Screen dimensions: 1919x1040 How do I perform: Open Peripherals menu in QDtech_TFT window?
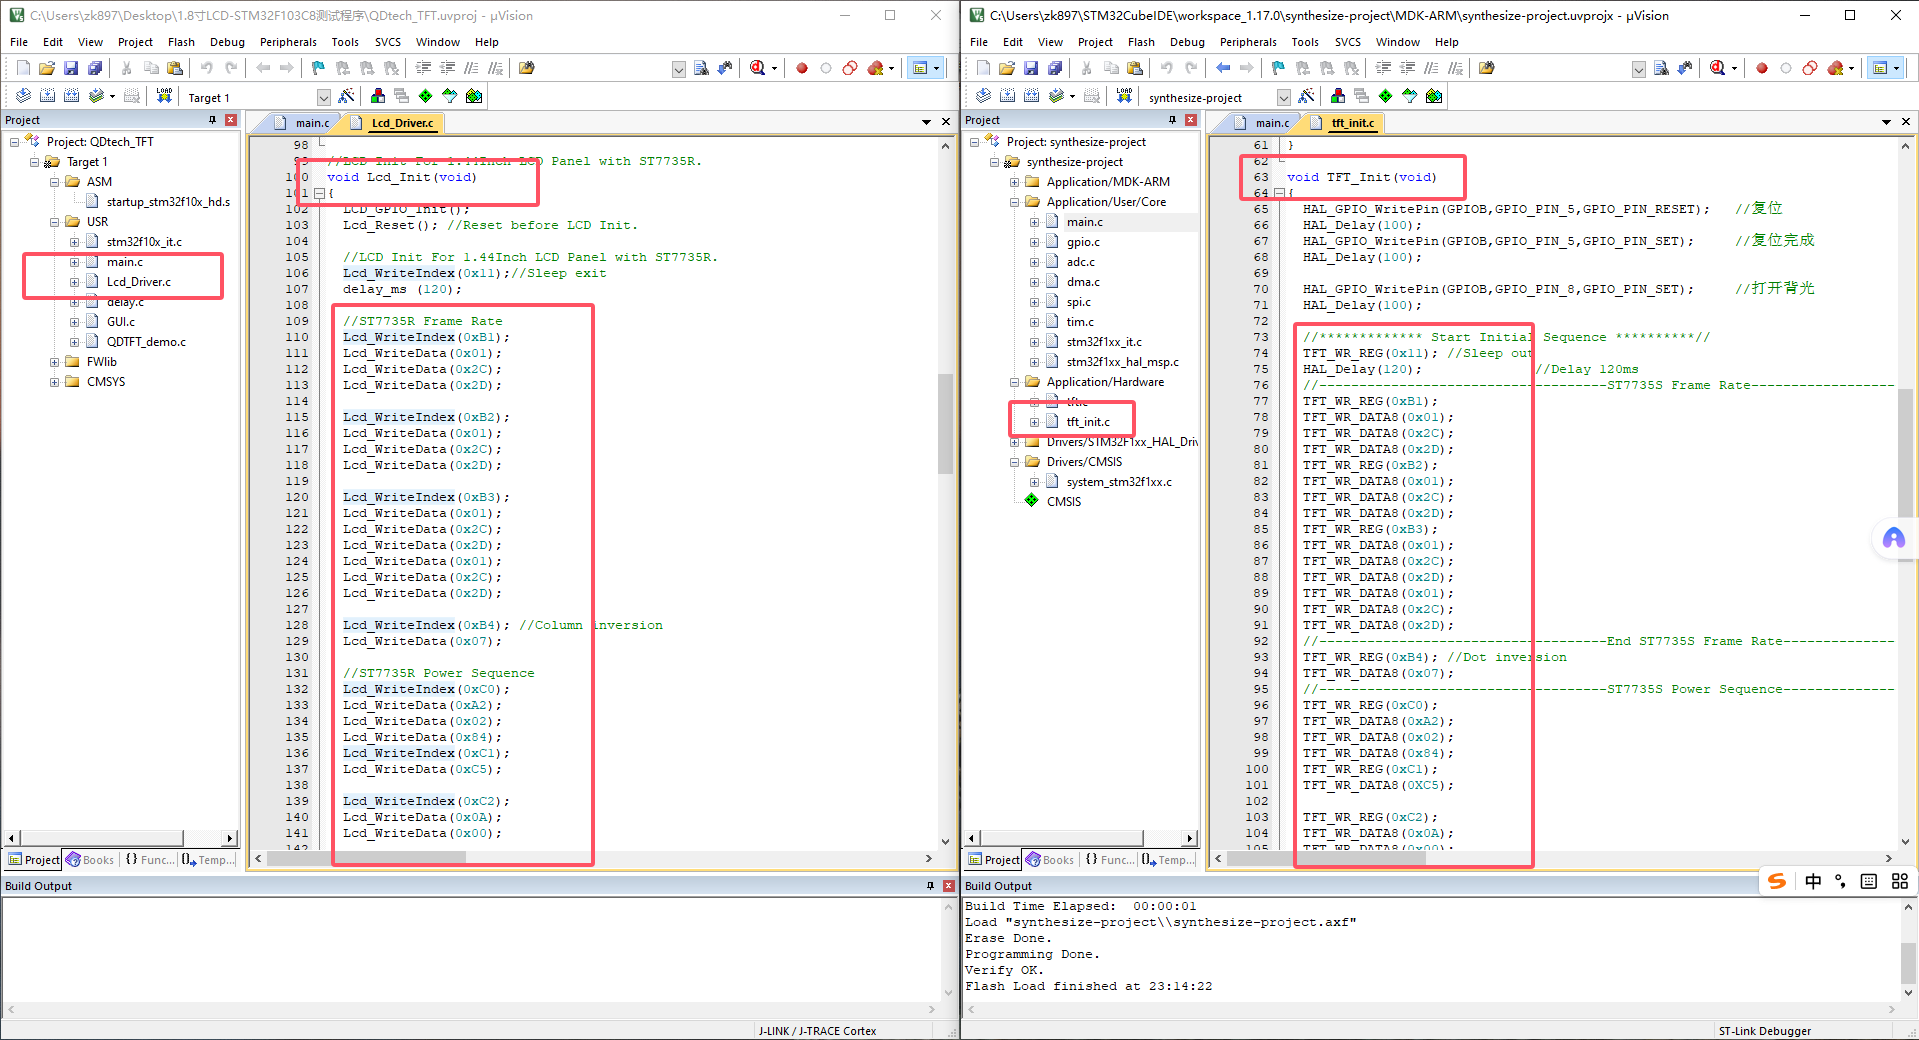[288, 42]
